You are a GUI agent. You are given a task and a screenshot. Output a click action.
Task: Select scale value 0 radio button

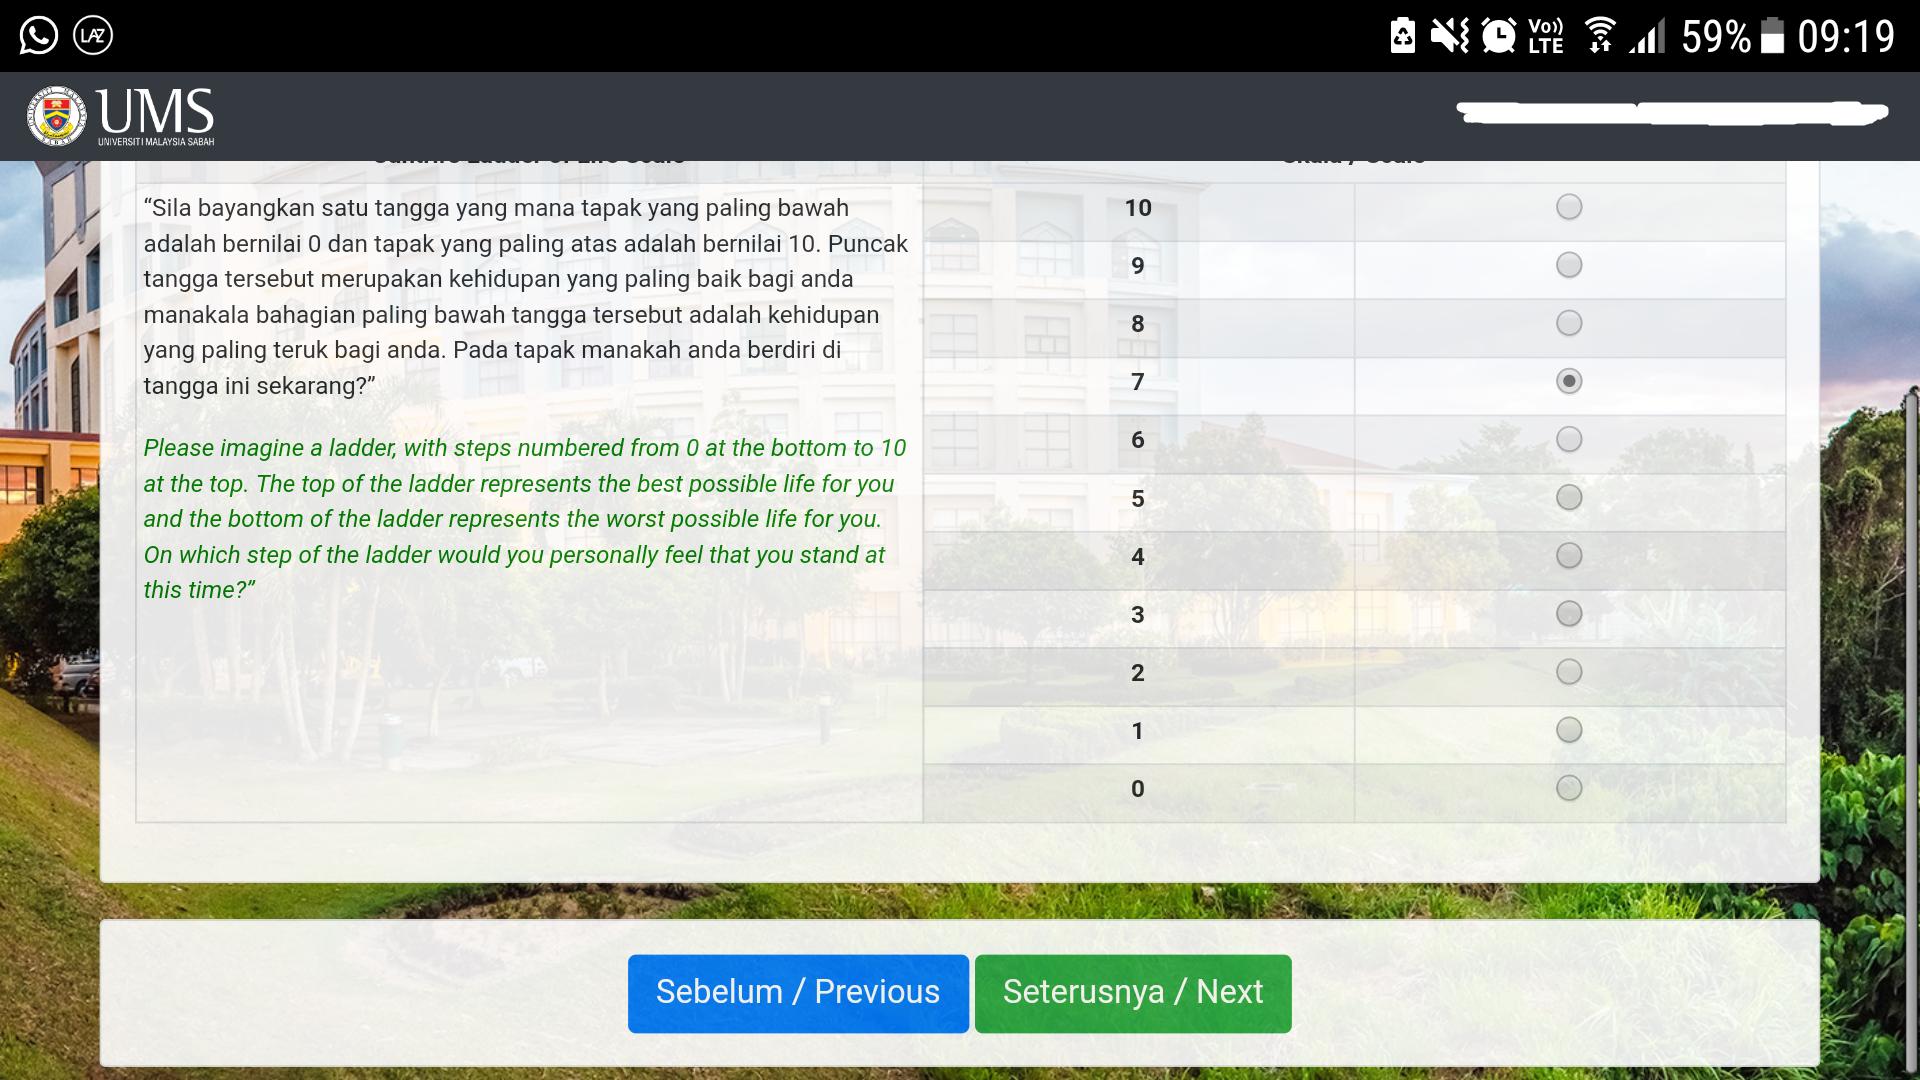click(x=1569, y=788)
